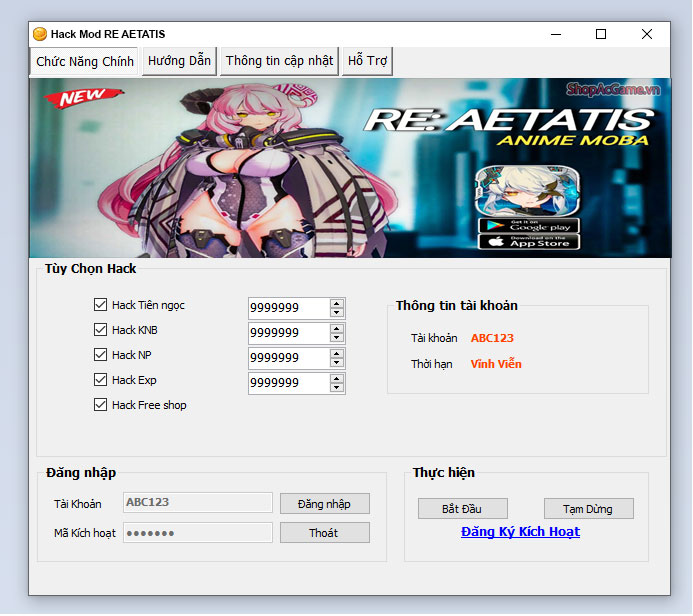Increase the Hack KNB value with up arrow

(x=337, y=329)
